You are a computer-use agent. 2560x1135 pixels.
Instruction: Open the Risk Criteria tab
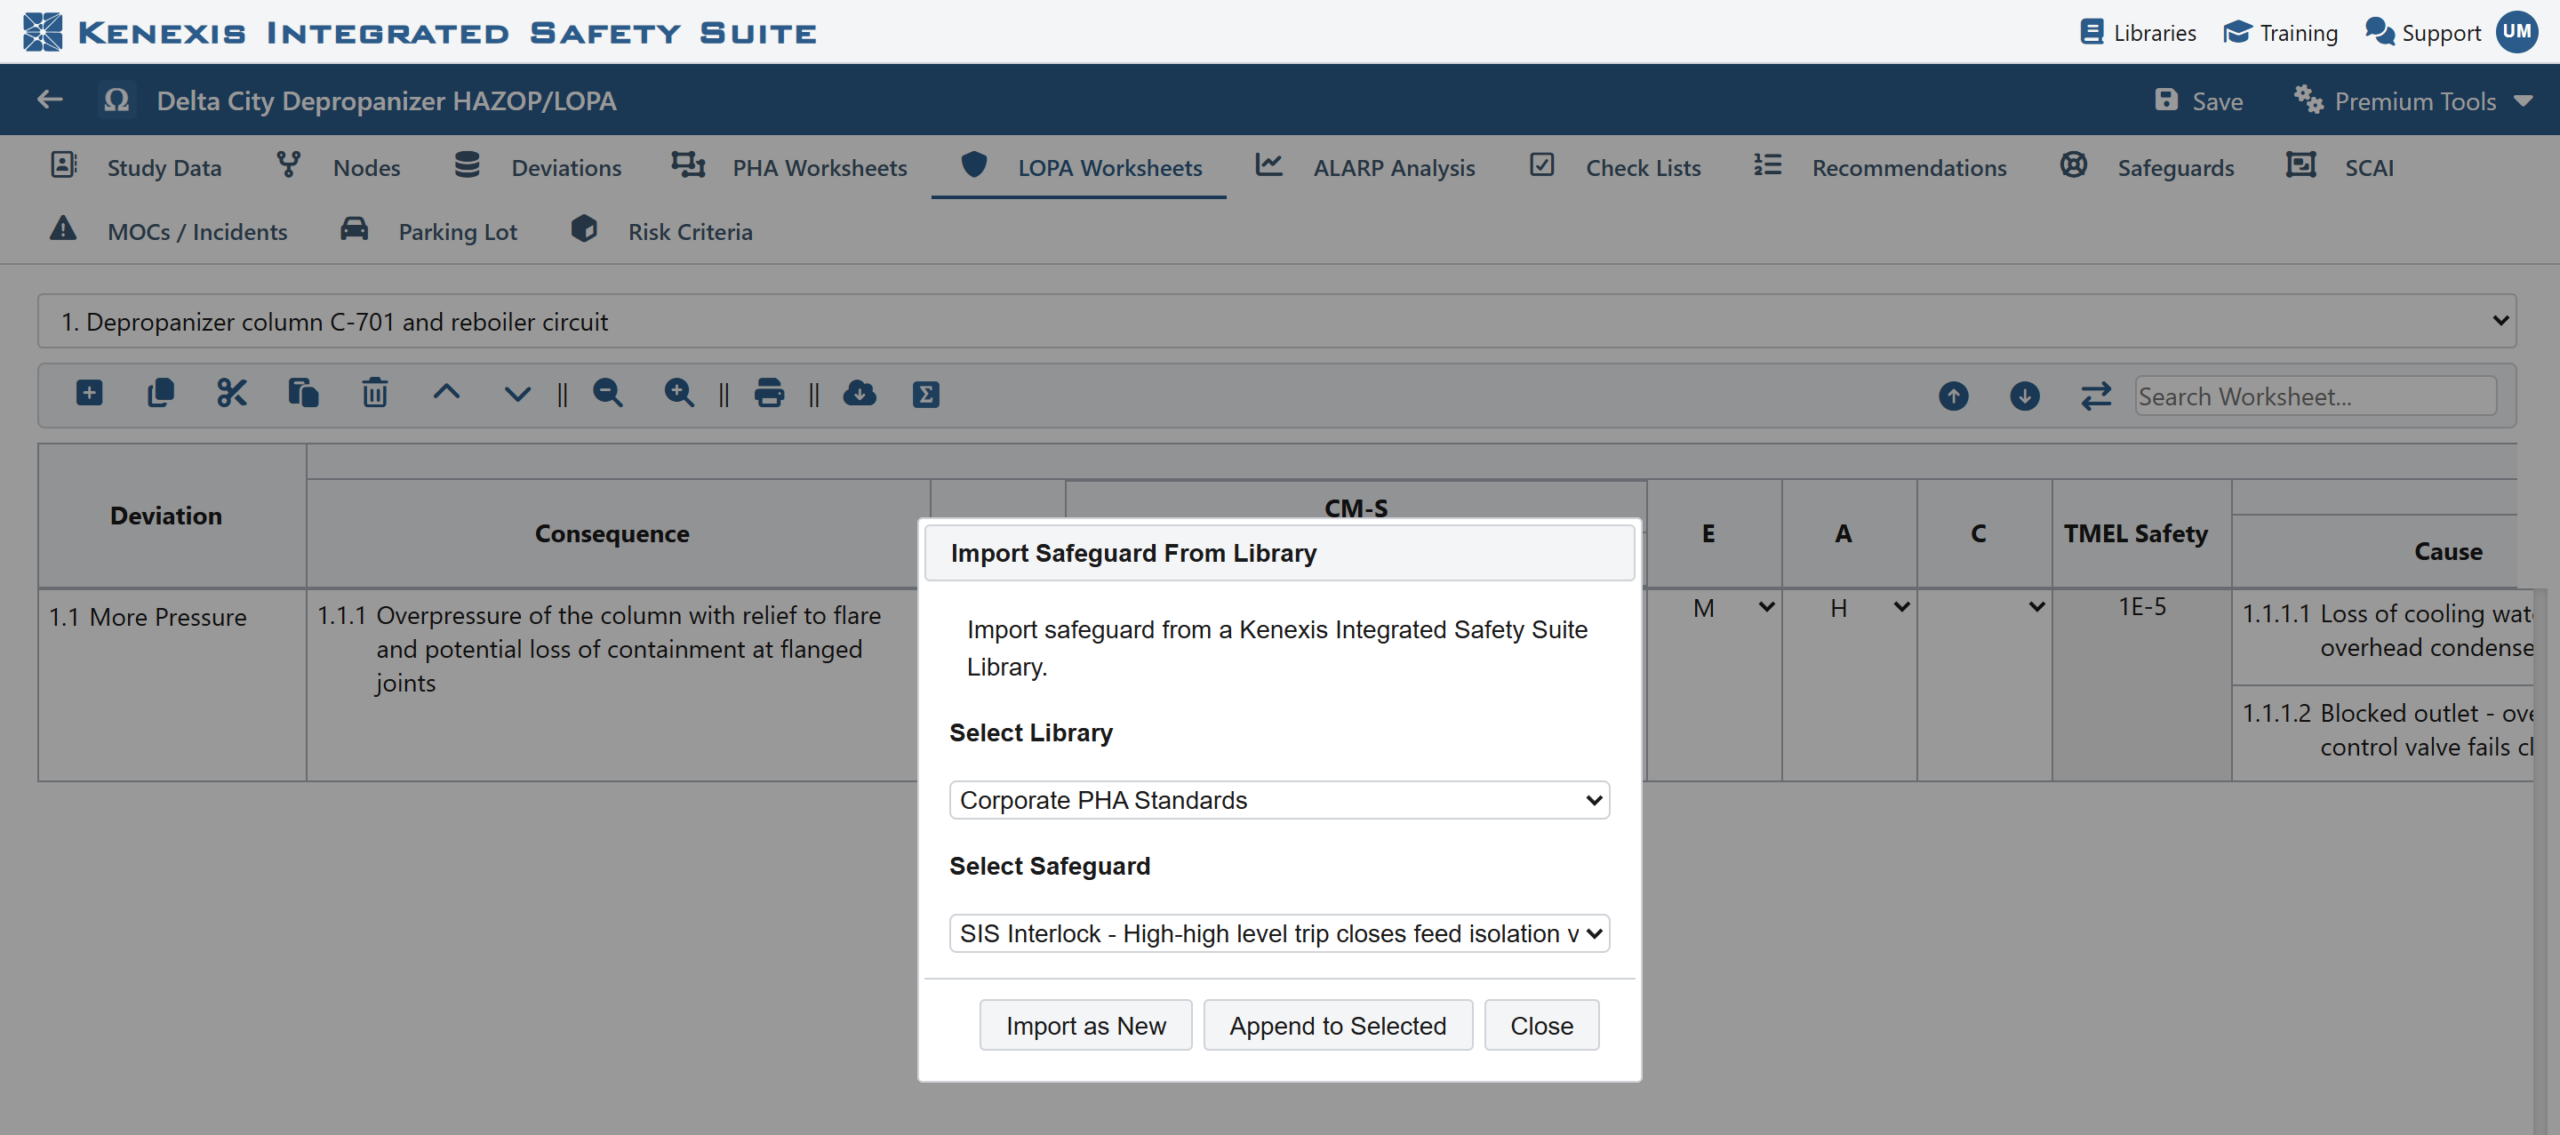[661, 231]
